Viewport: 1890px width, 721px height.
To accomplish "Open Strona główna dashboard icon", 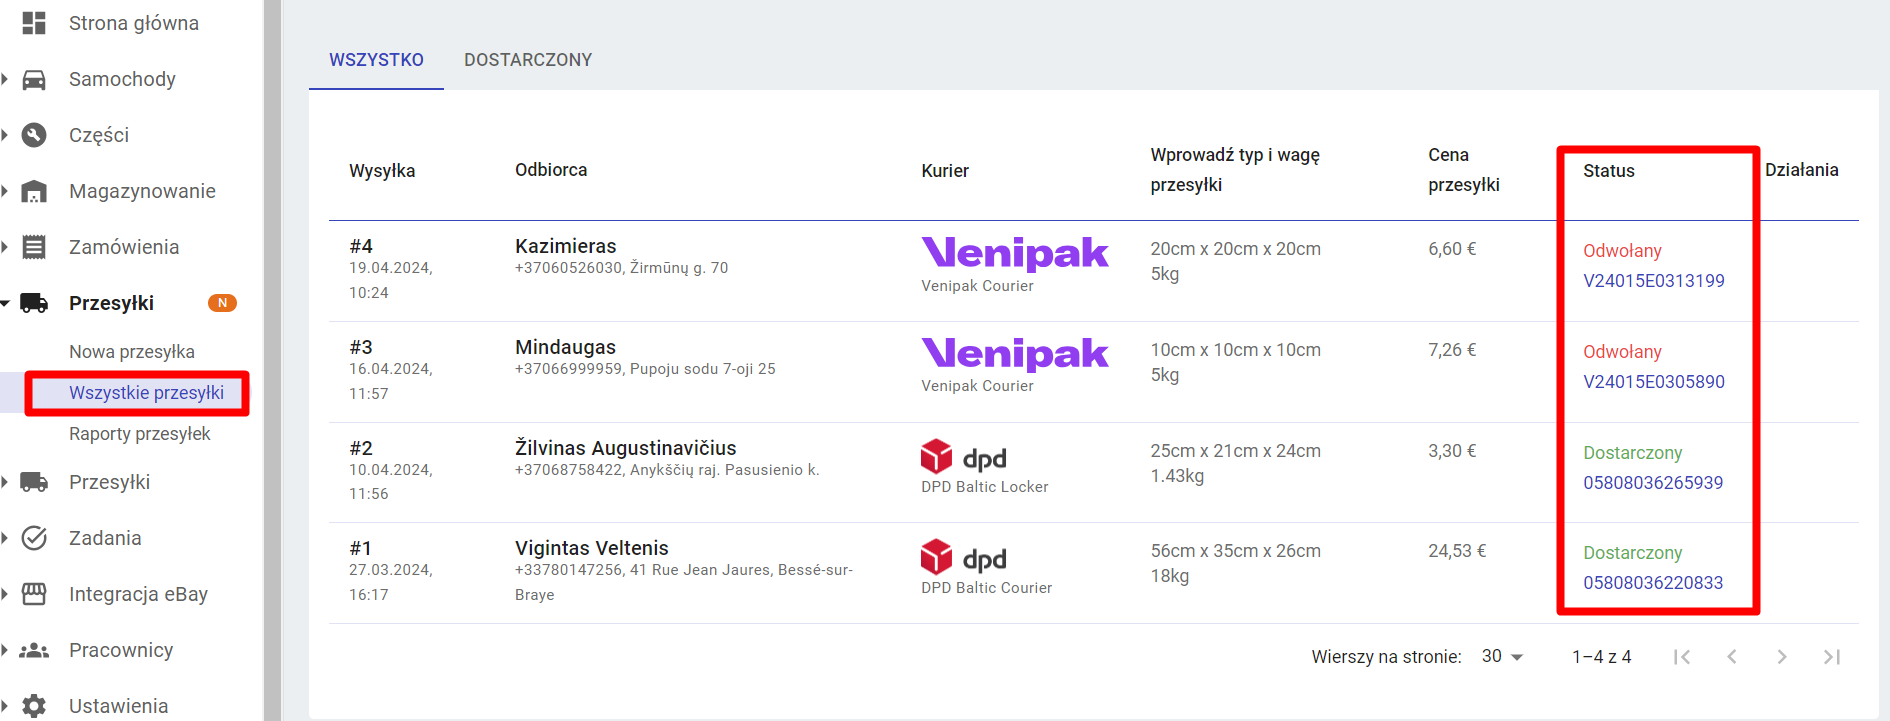I will coord(34,23).
